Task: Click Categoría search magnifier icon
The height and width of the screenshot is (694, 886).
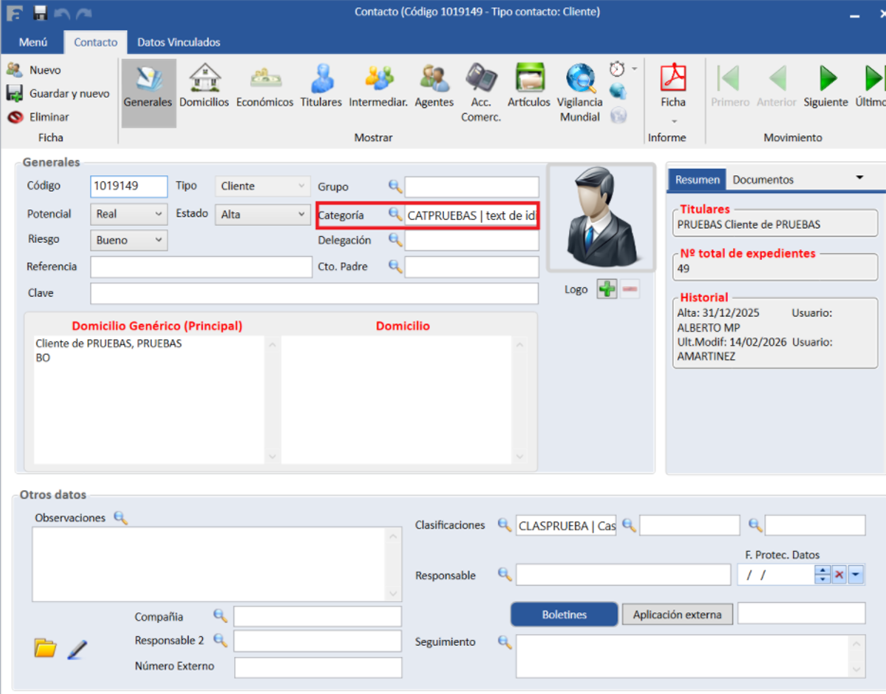Action: point(395,214)
